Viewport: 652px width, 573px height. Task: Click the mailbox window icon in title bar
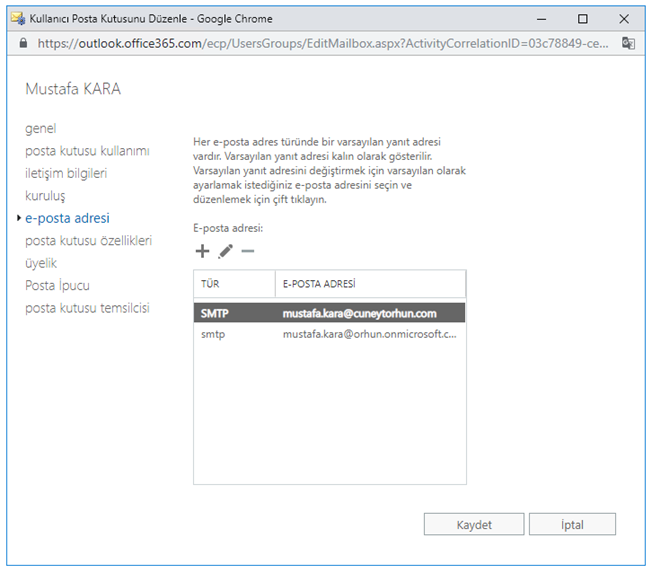point(18,19)
